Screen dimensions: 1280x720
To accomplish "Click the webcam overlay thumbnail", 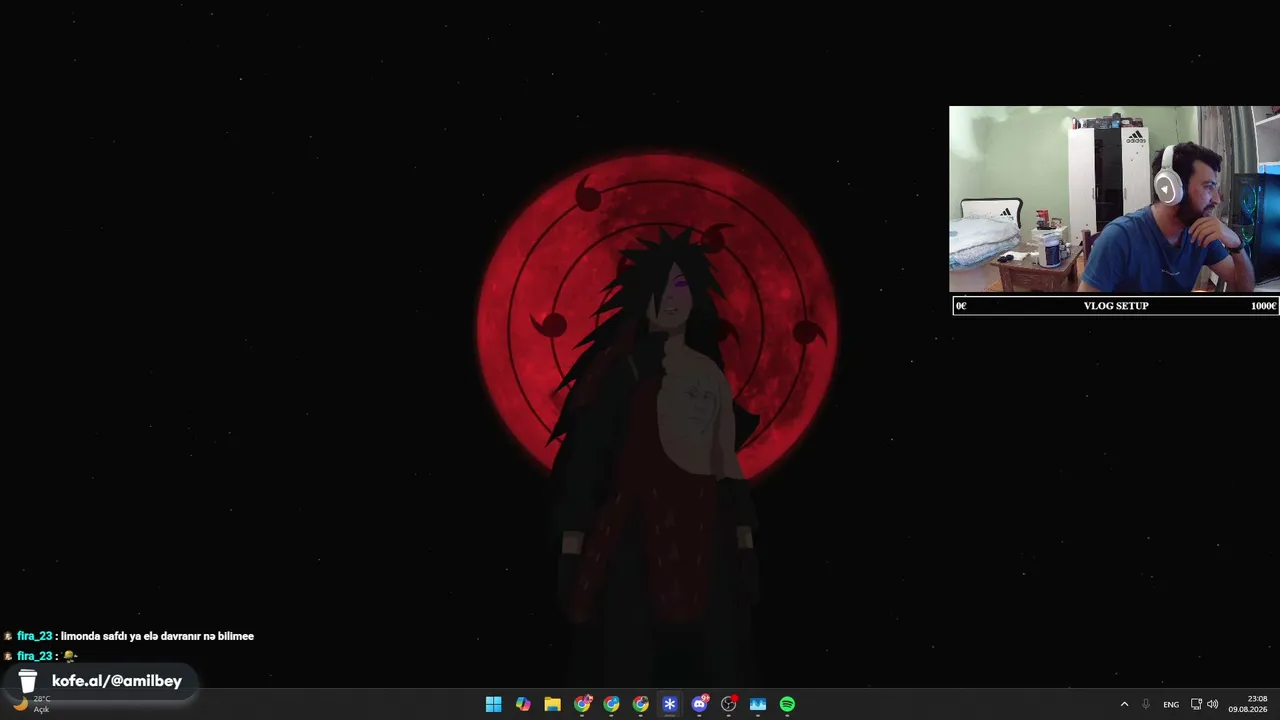I will 1114,199.
